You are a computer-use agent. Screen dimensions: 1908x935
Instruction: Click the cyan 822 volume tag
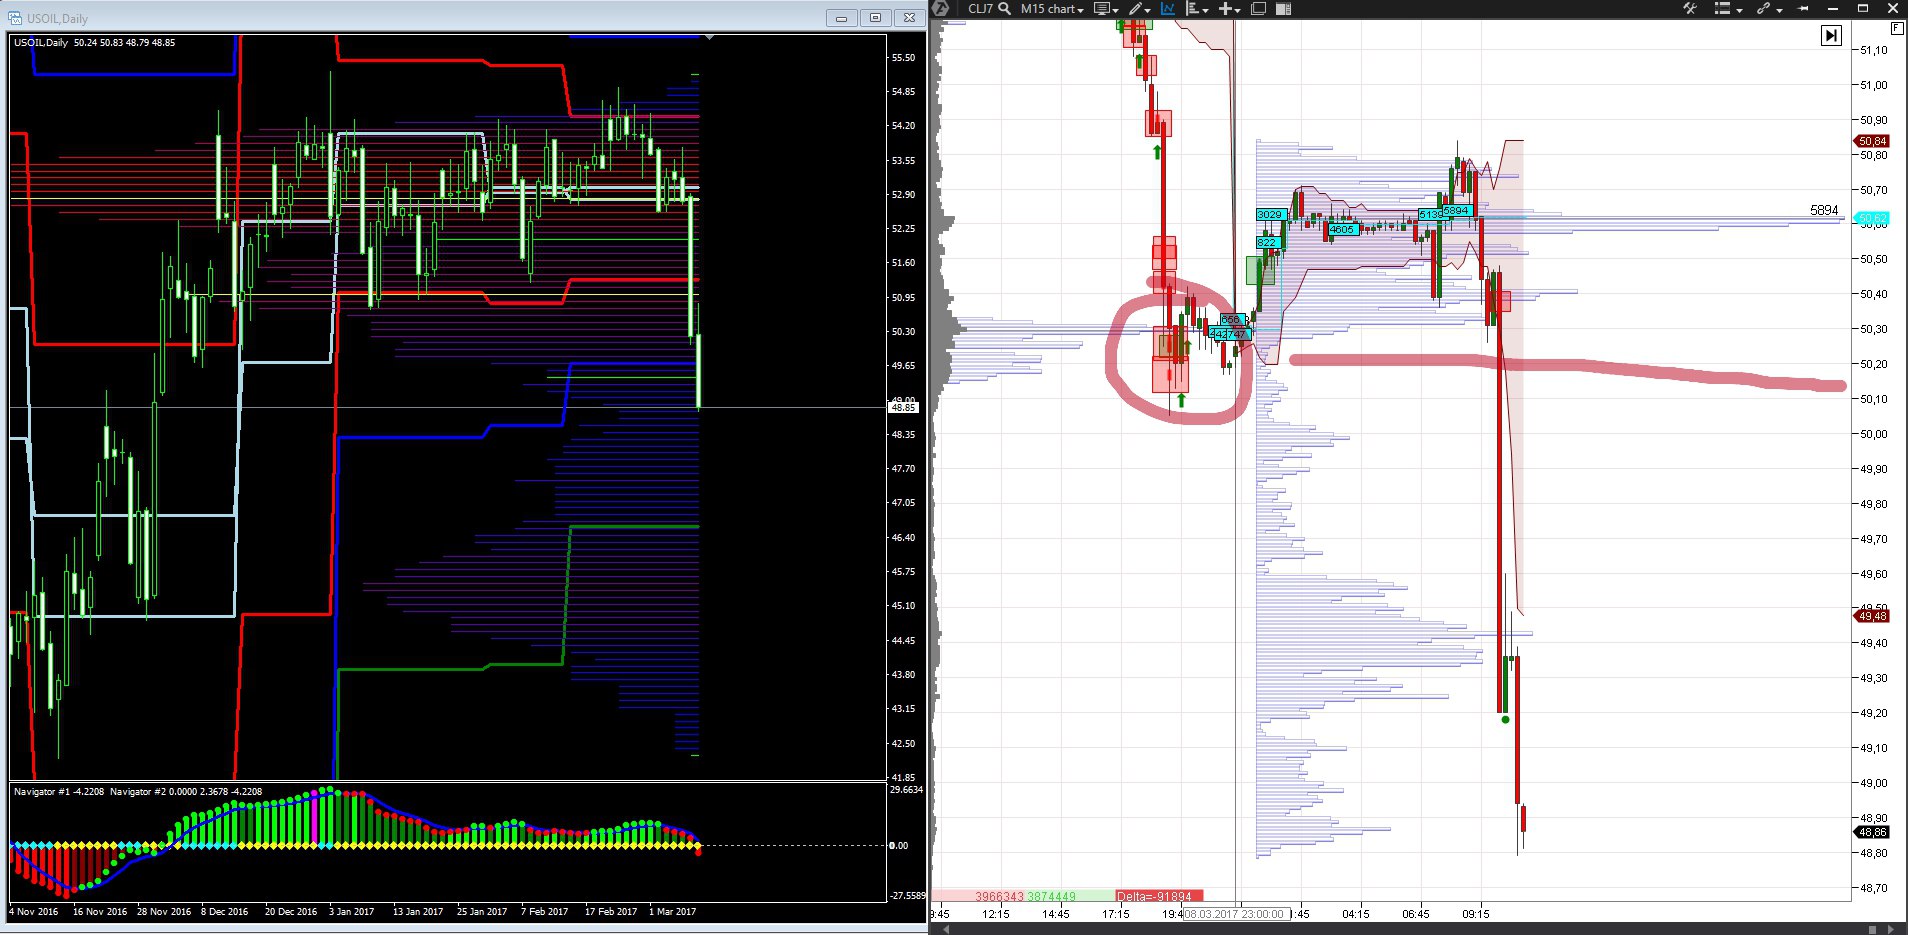coord(1267,243)
